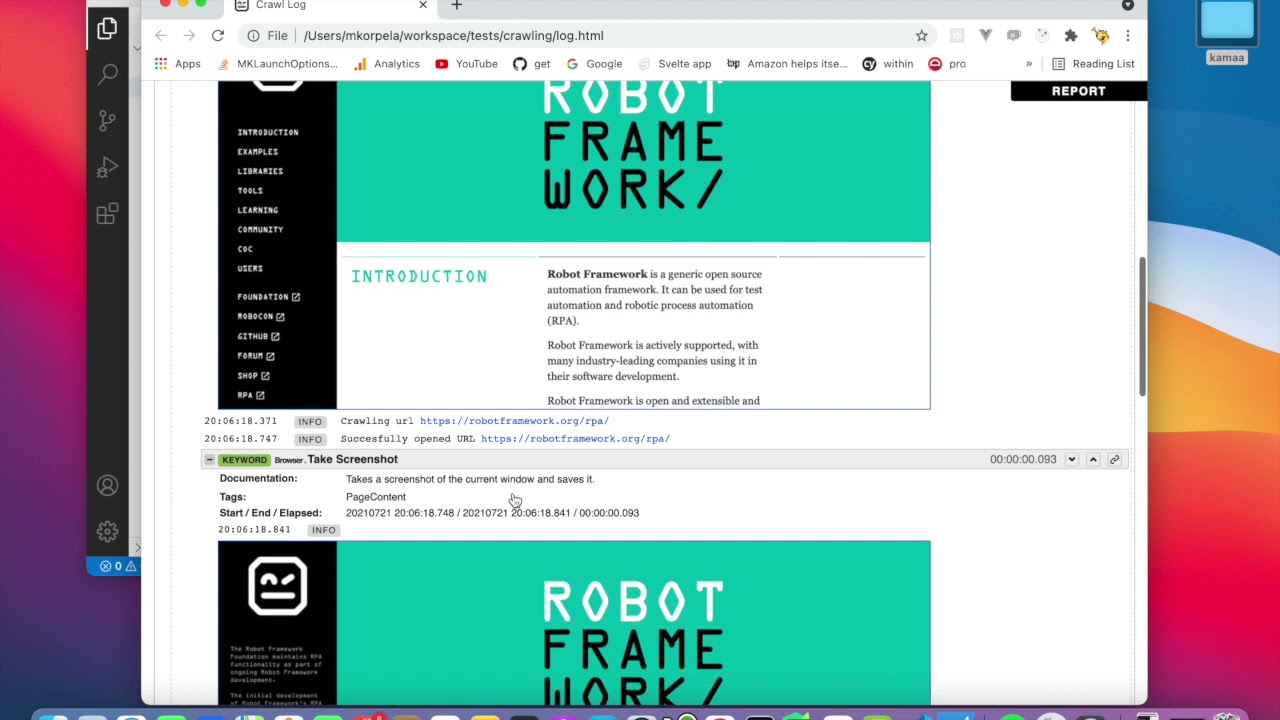This screenshot has width=1280, height=720.
Task: Open Analytics bookmark
Action: click(x=385, y=64)
